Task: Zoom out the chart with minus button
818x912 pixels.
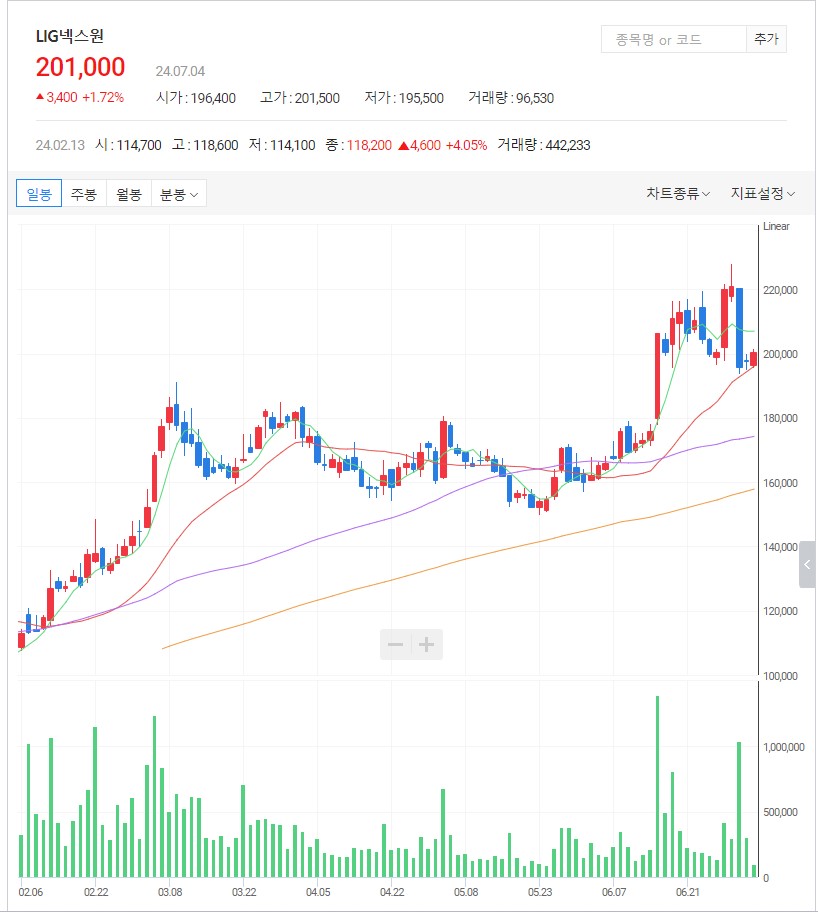Action: (396, 645)
